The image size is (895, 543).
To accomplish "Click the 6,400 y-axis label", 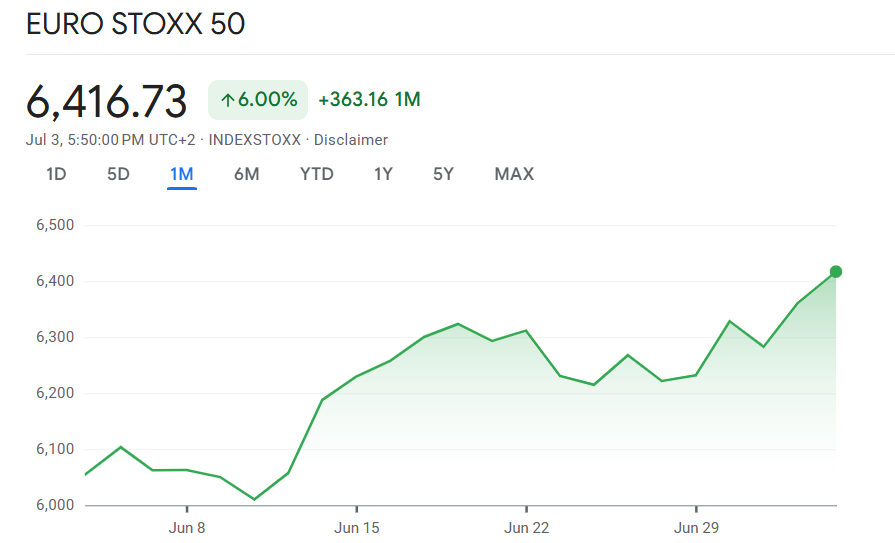I will pyautogui.click(x=55, y=281).
